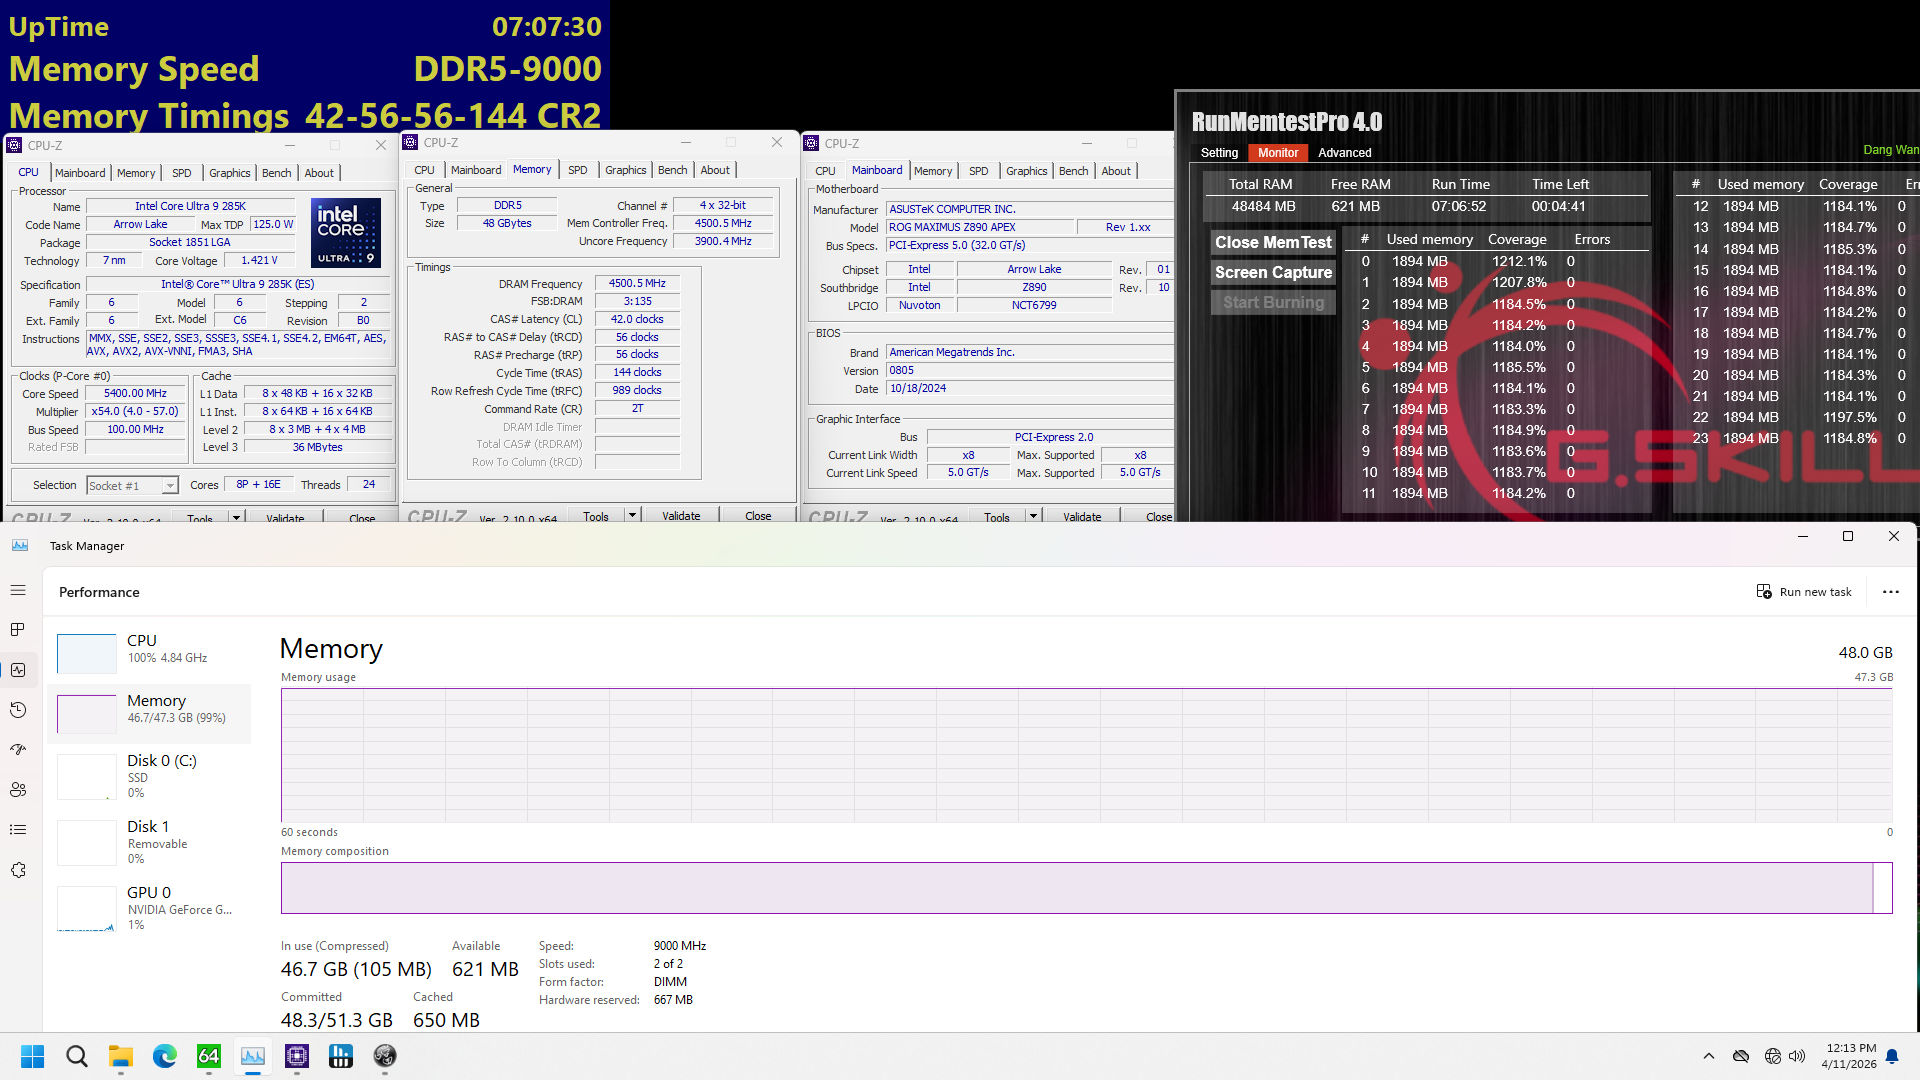Viewport: 1920px width, 1080px height.
Task: Open Users view in Task Manager sidebar
Action: point(18,789)
